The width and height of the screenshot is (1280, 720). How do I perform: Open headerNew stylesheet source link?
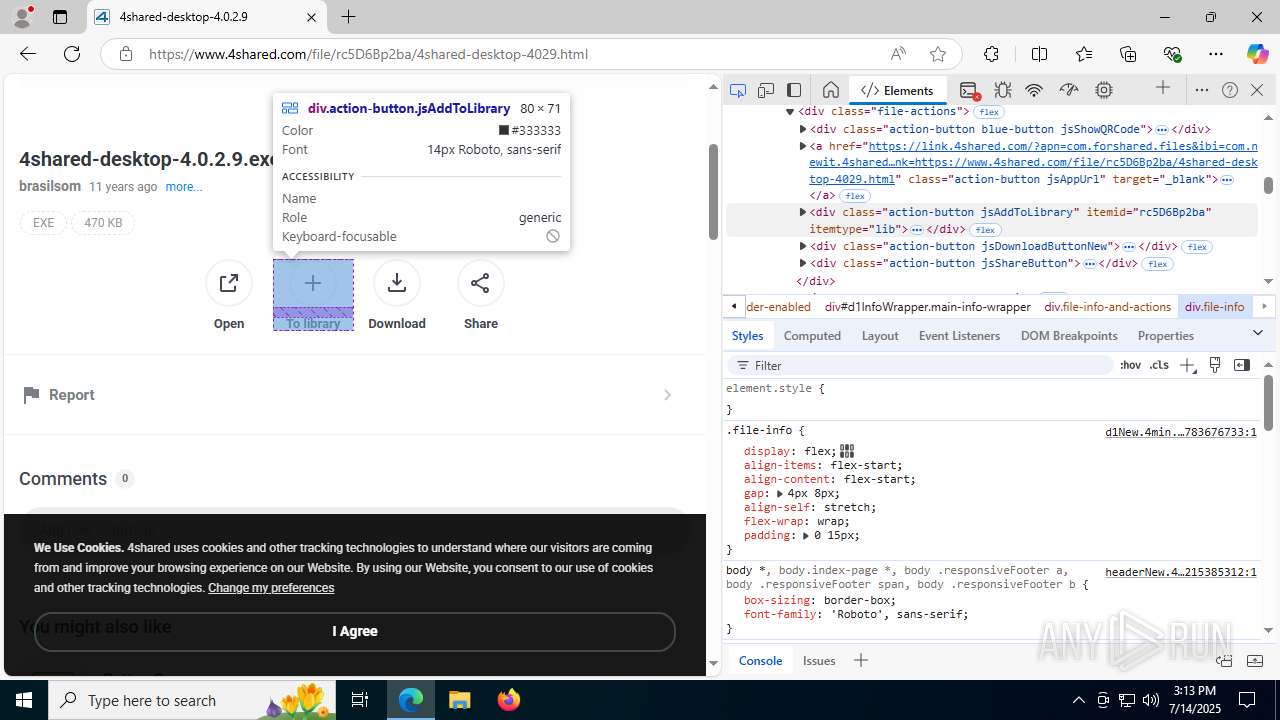pyautogui.click(x=1181, y=572)
